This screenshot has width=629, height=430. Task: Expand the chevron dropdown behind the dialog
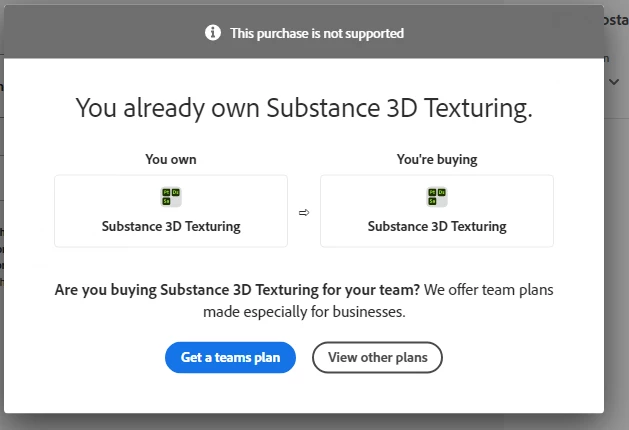613,83
